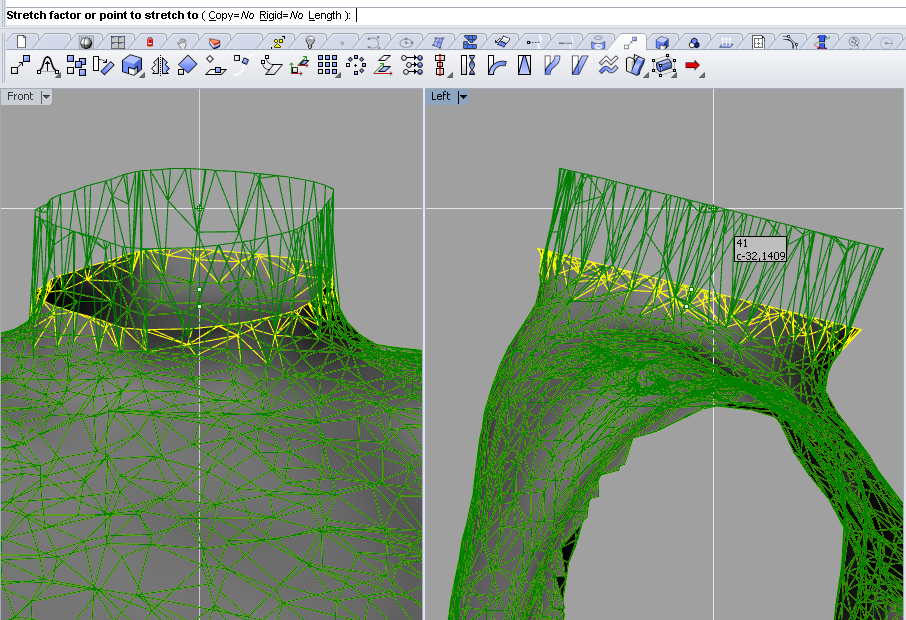The image size is (906, 620).
Task: Click the Length option in command line
Action: [325, 16]
